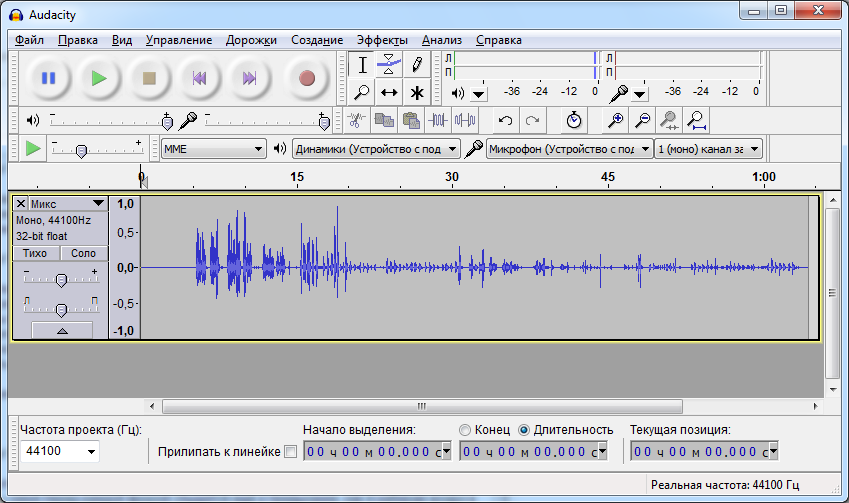
Task: Click the Undo arrow icon
Action: (506, 121)
